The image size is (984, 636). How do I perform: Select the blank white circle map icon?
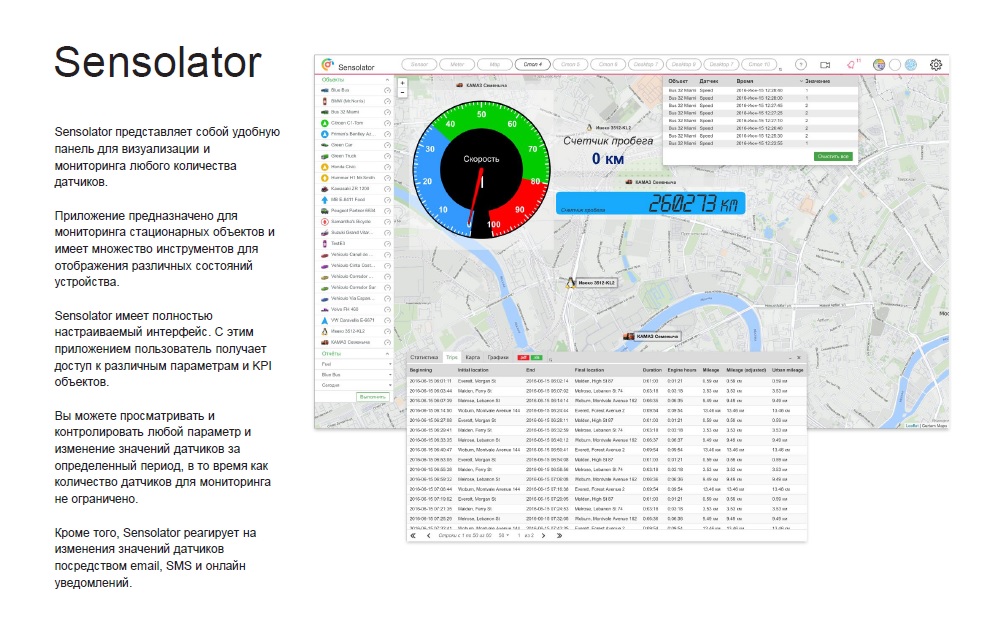tap(895, 65)
